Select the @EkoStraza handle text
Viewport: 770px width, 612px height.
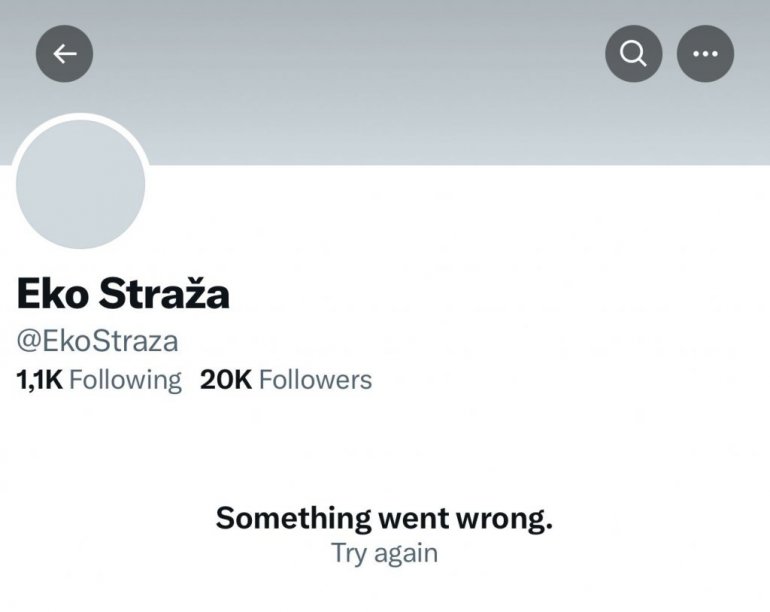(x=97, y=341)
